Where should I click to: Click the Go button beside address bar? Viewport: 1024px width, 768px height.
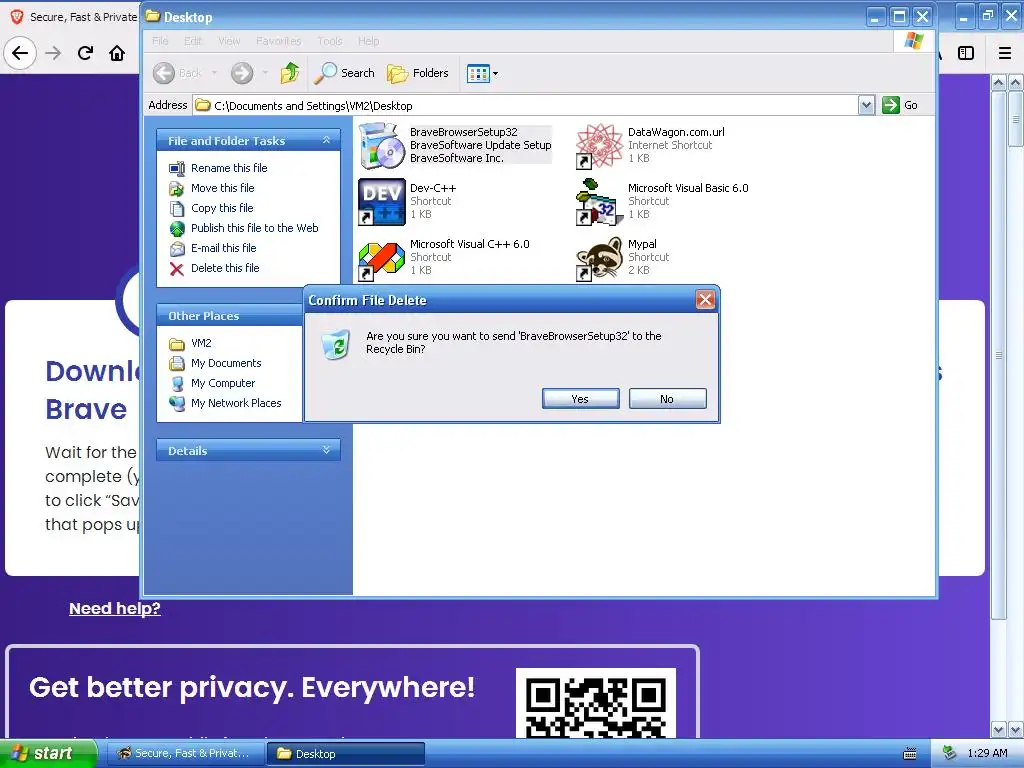[900, 105]
